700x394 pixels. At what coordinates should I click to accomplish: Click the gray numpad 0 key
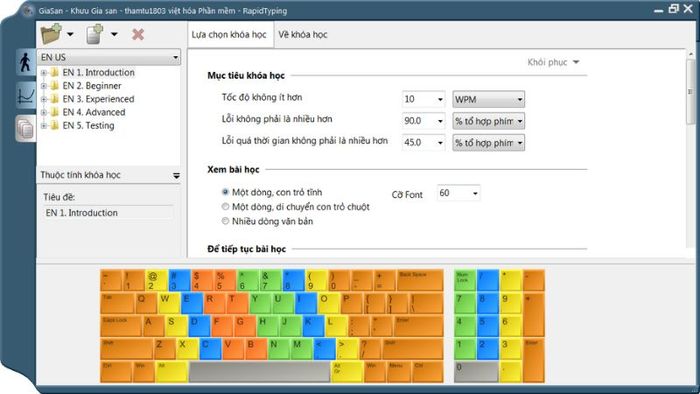click(x=476, y=371)
